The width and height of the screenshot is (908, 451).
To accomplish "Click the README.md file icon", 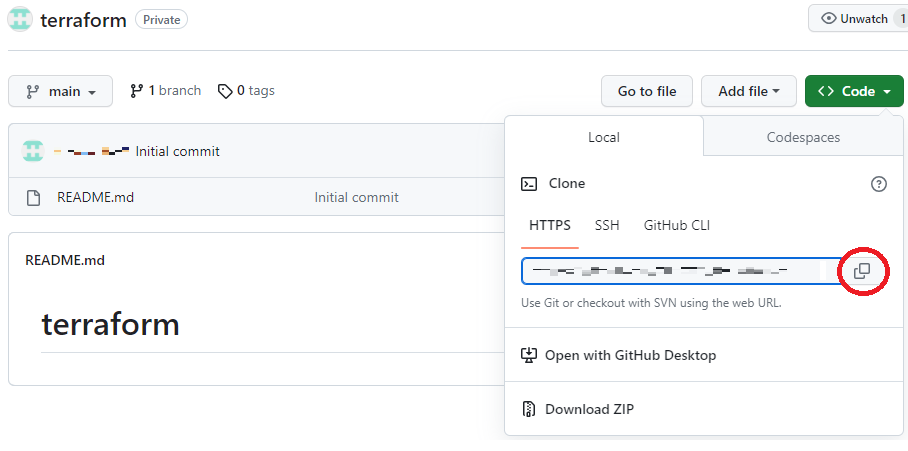I will [x=34, y=197].
